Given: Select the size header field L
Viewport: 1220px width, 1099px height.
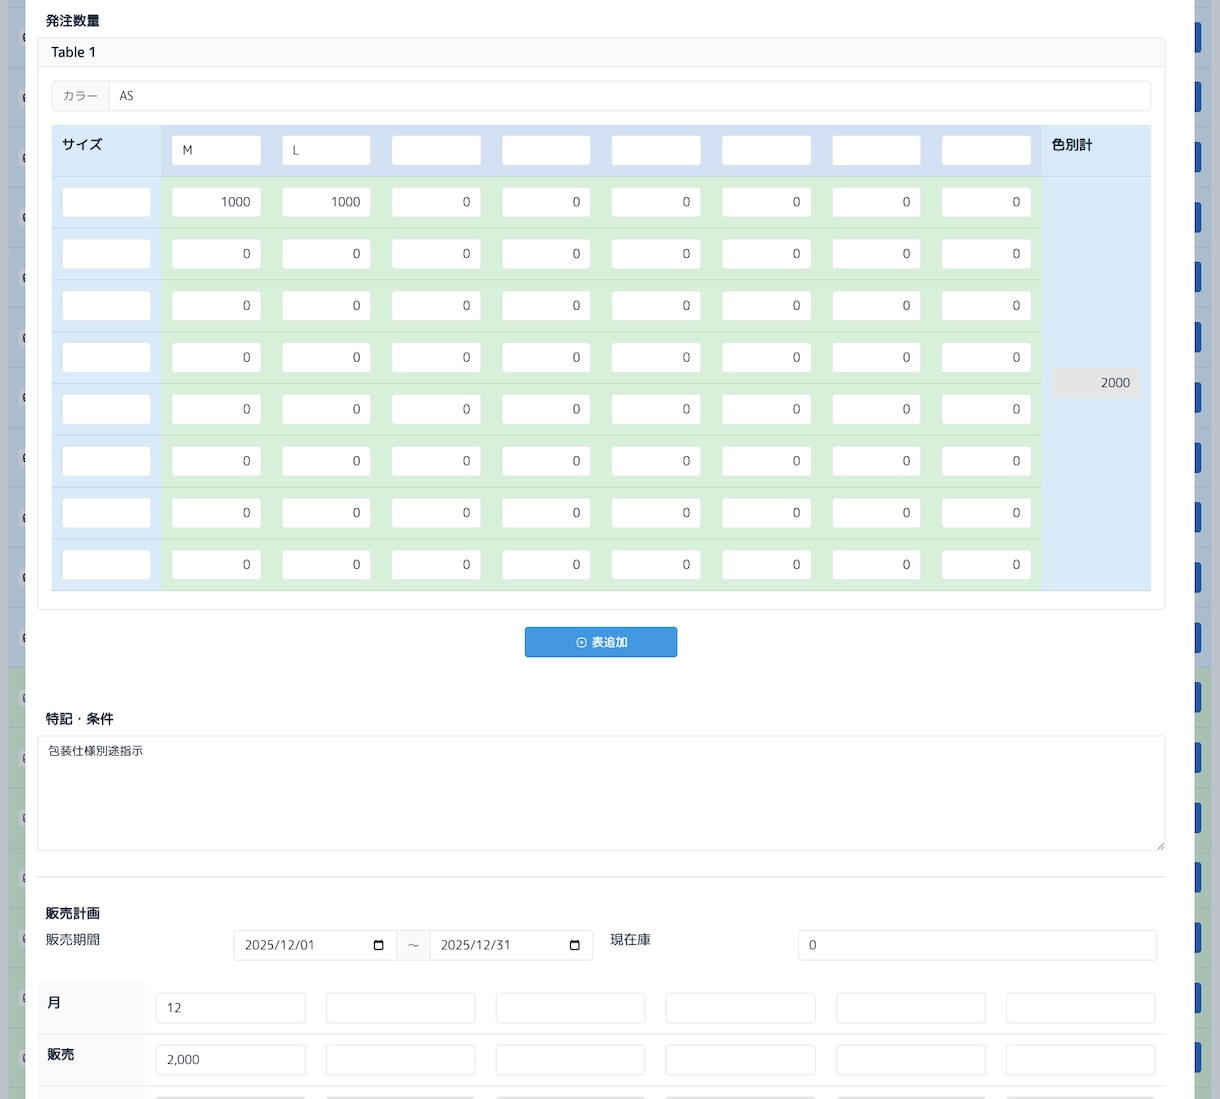Looking at the screenshot, I should pos(326,150).
